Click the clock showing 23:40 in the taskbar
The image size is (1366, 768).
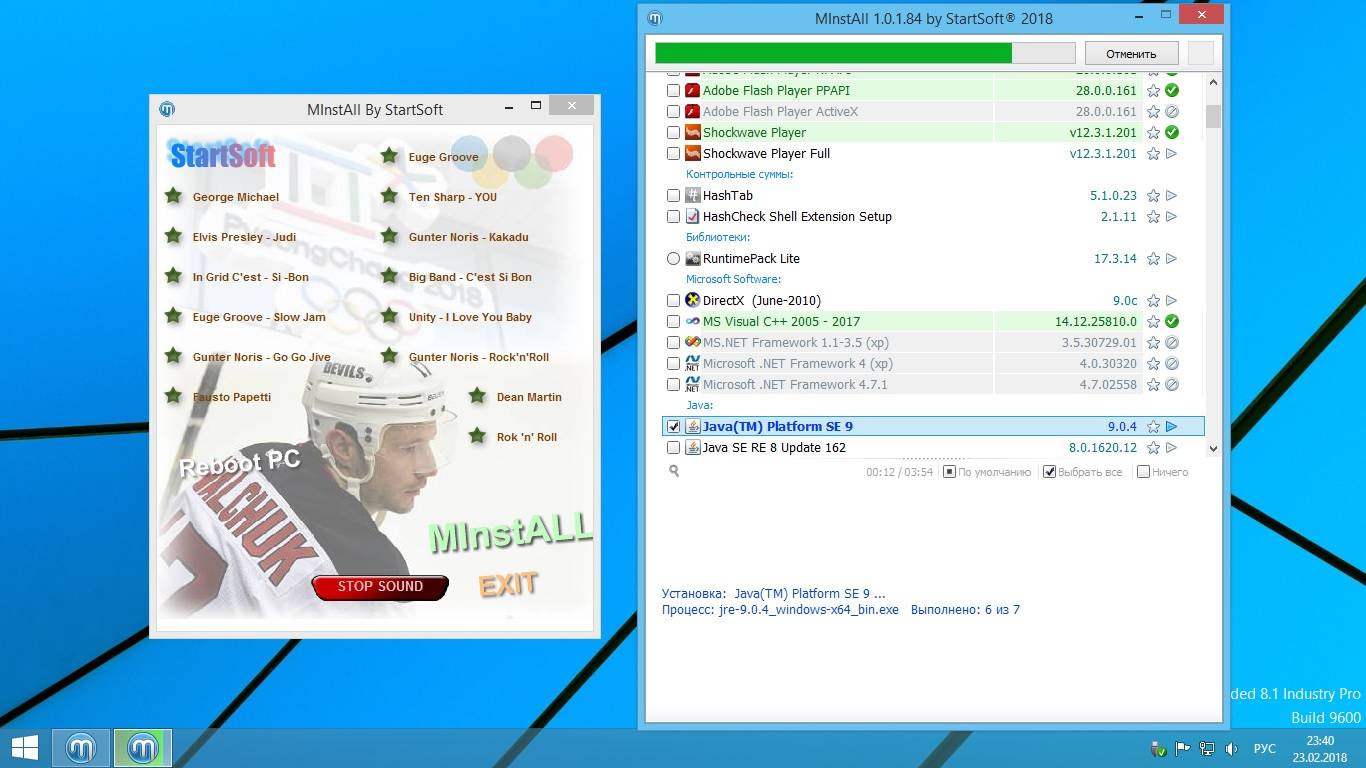coord(1320,741)
